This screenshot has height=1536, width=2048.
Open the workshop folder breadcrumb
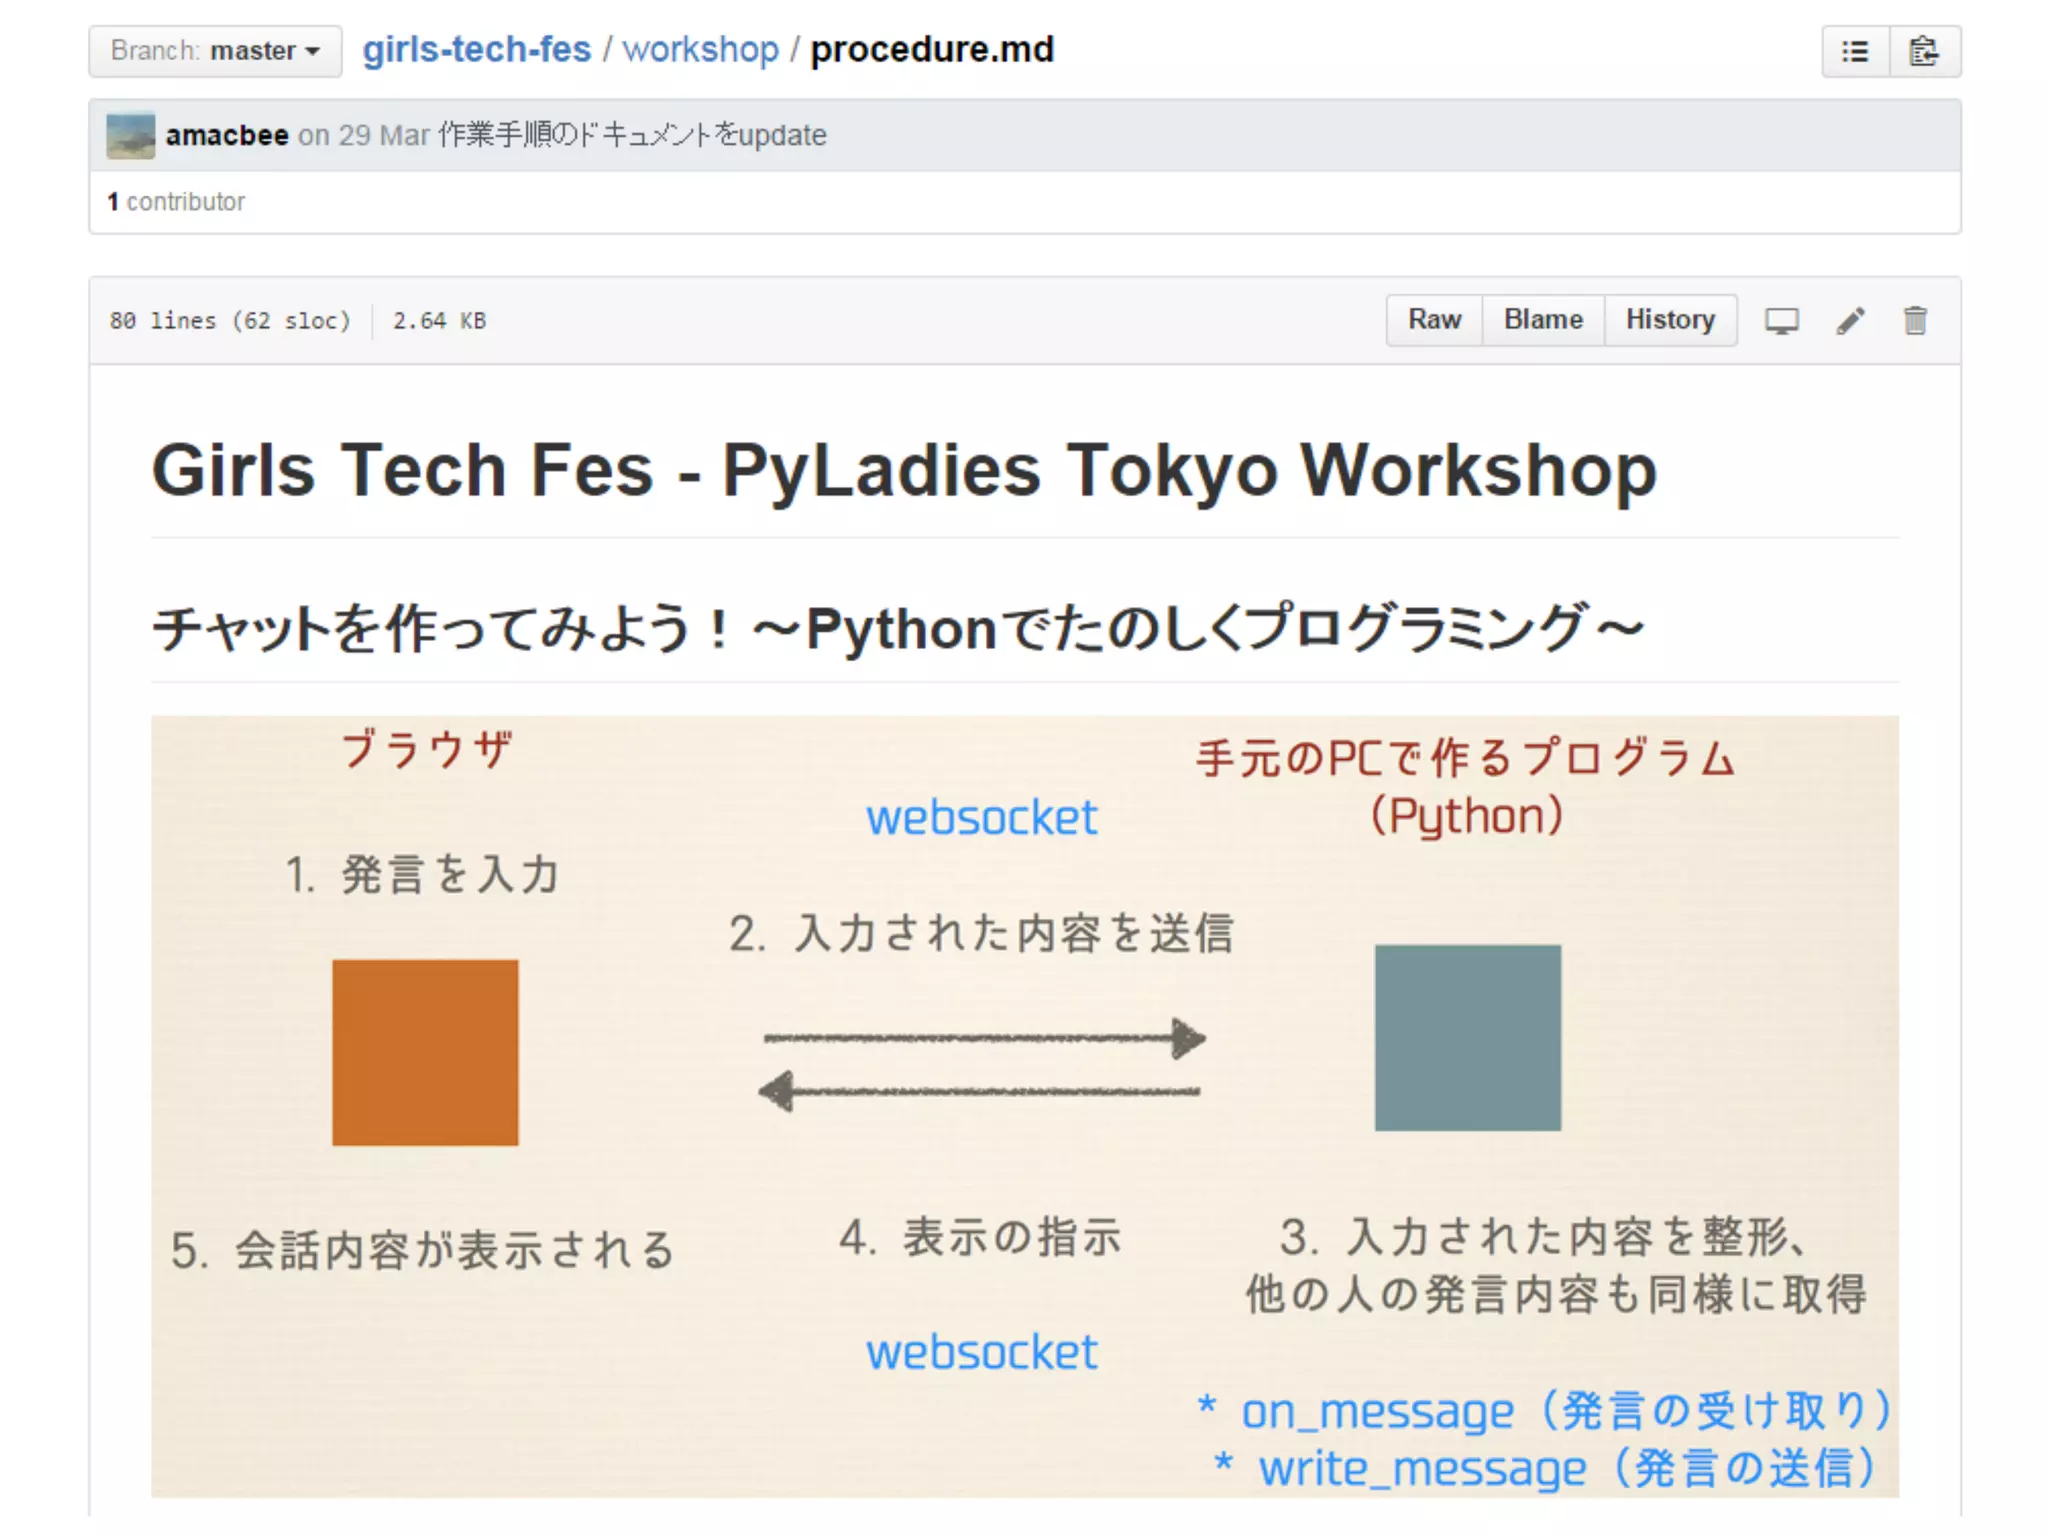[700, 49]
